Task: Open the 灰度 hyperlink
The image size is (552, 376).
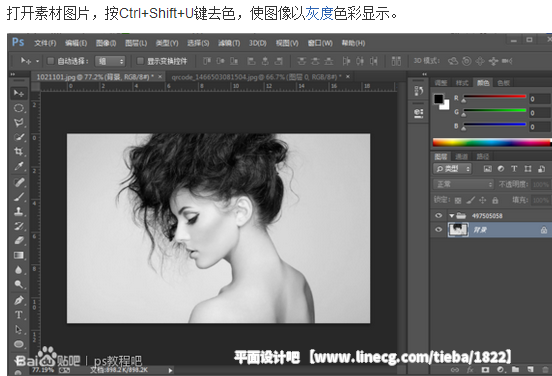Action: coord(319,14)
